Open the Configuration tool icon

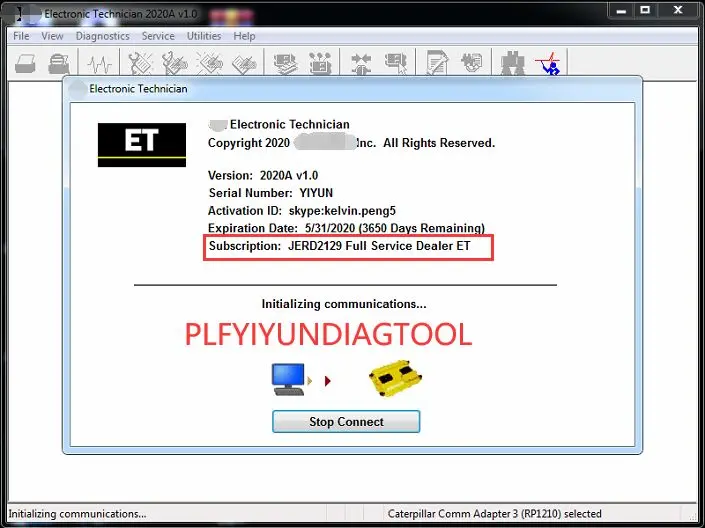(320, 63)
